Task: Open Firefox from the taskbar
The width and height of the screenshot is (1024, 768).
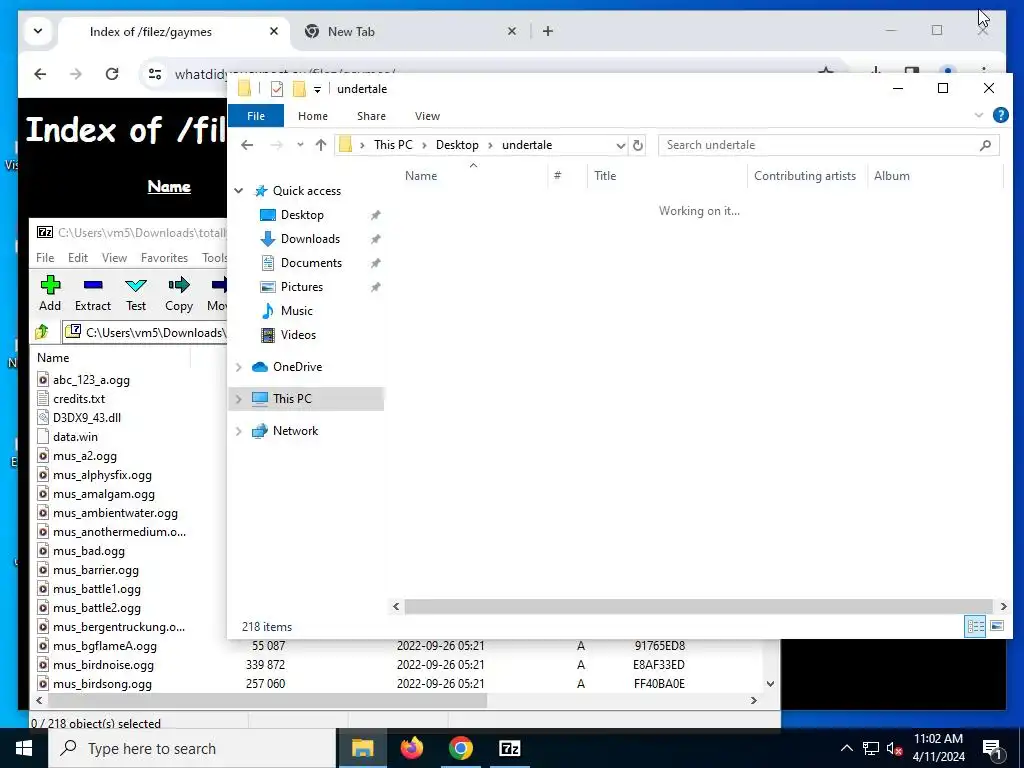Action: point(411,748)
